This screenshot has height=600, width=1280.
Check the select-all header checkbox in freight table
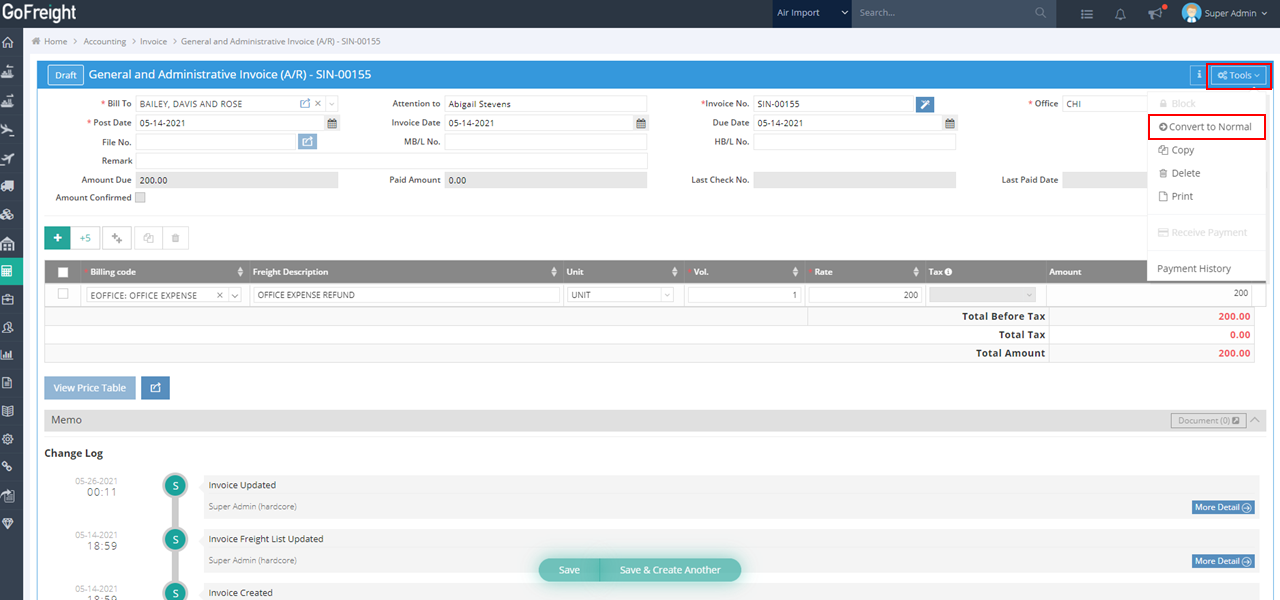click(63, 272)
